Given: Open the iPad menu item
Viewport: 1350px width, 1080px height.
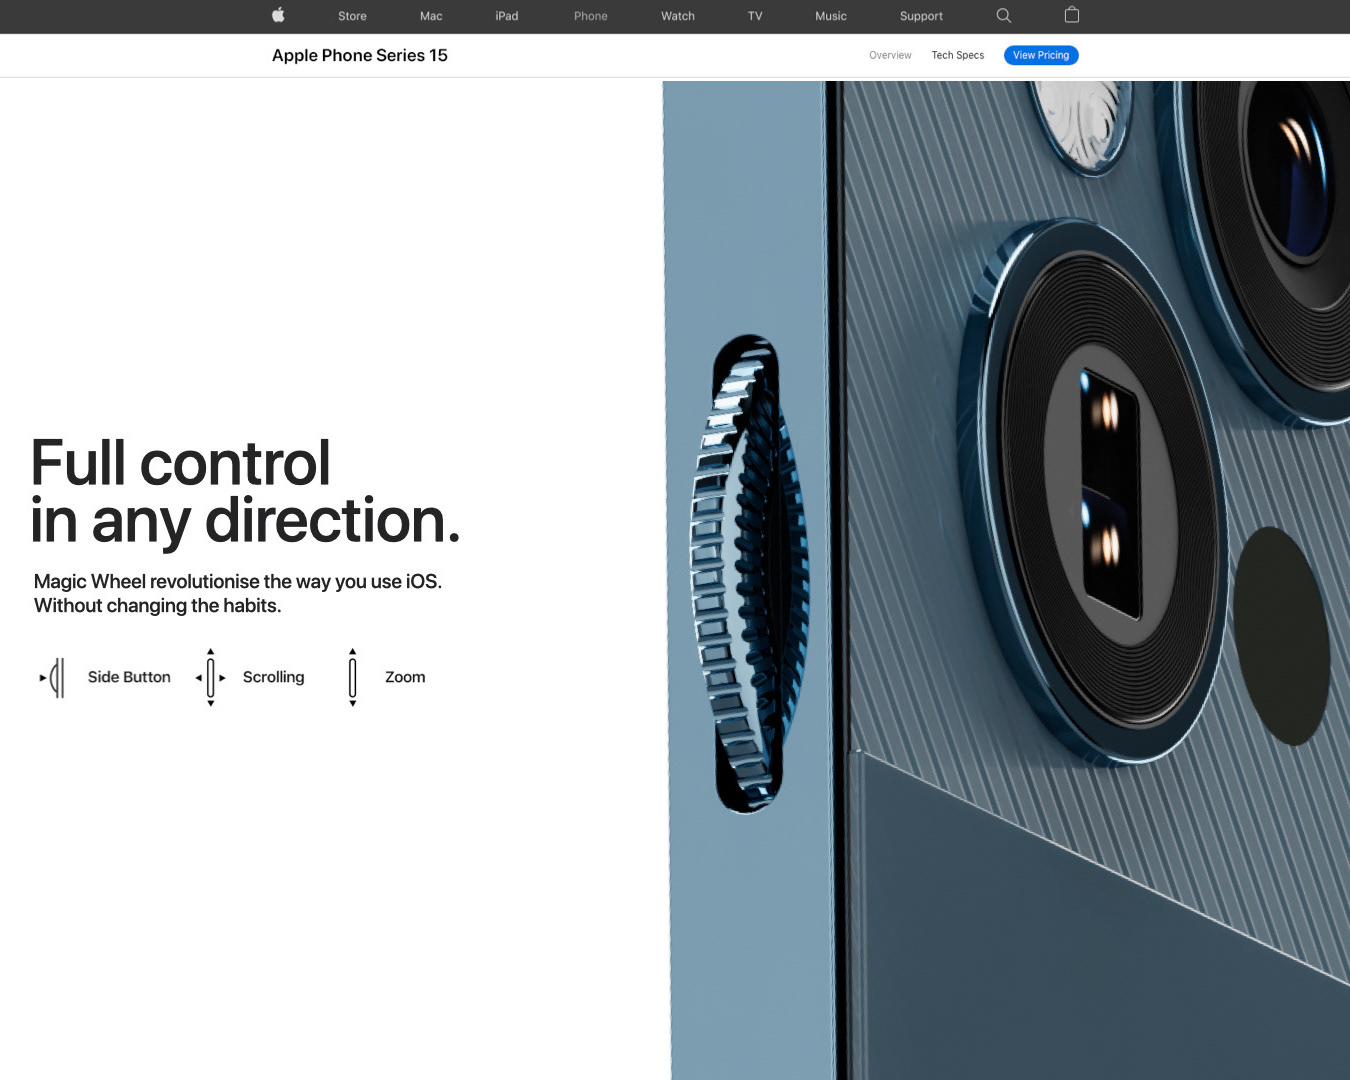Looking at the screenshot, I should (x=507, y=16).
